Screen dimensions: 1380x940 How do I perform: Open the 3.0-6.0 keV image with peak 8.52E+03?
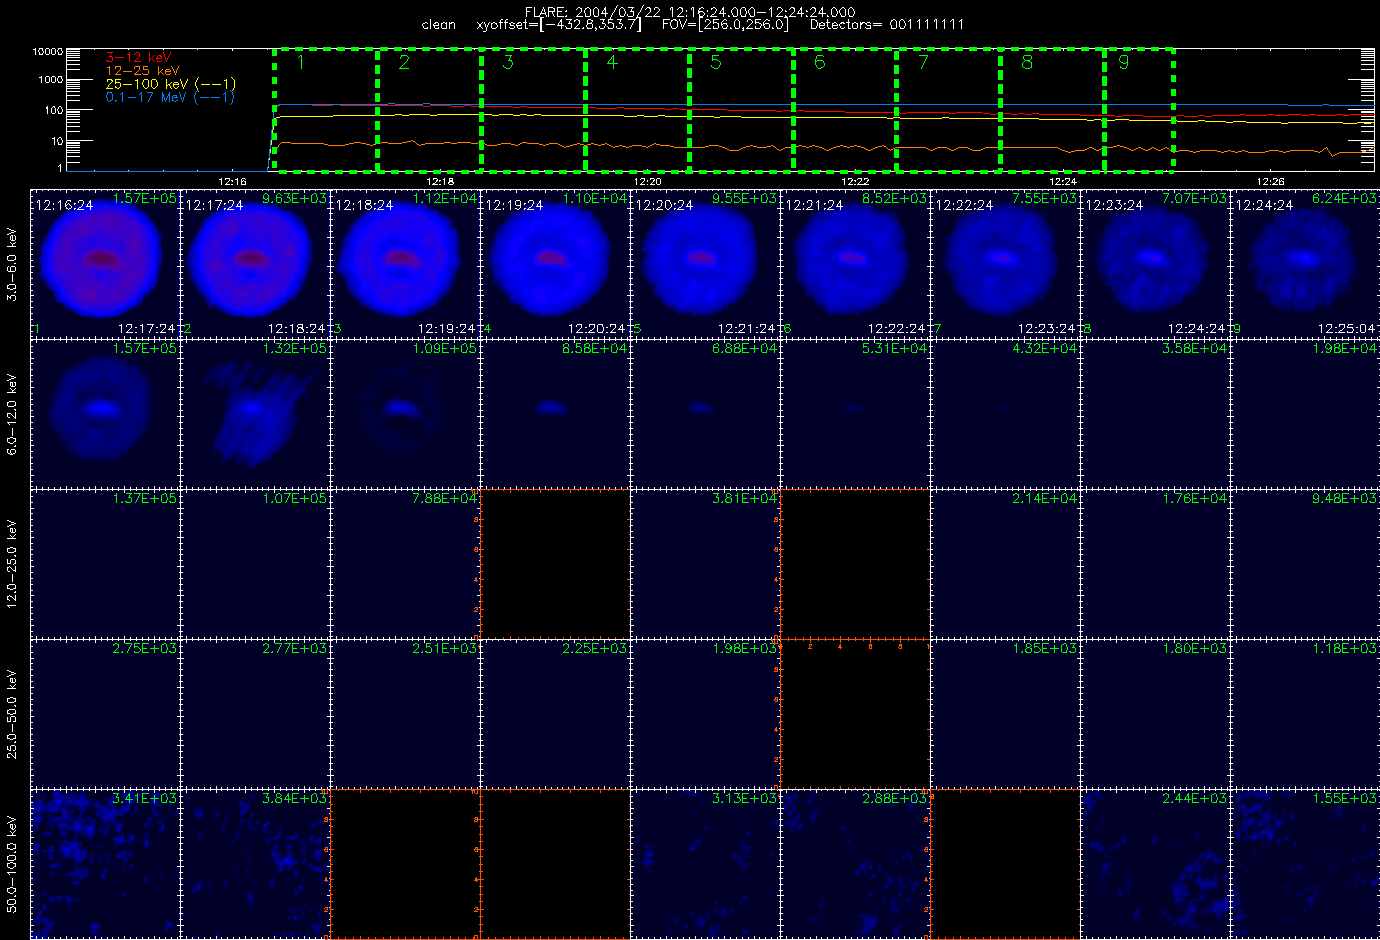click(855, 263)
